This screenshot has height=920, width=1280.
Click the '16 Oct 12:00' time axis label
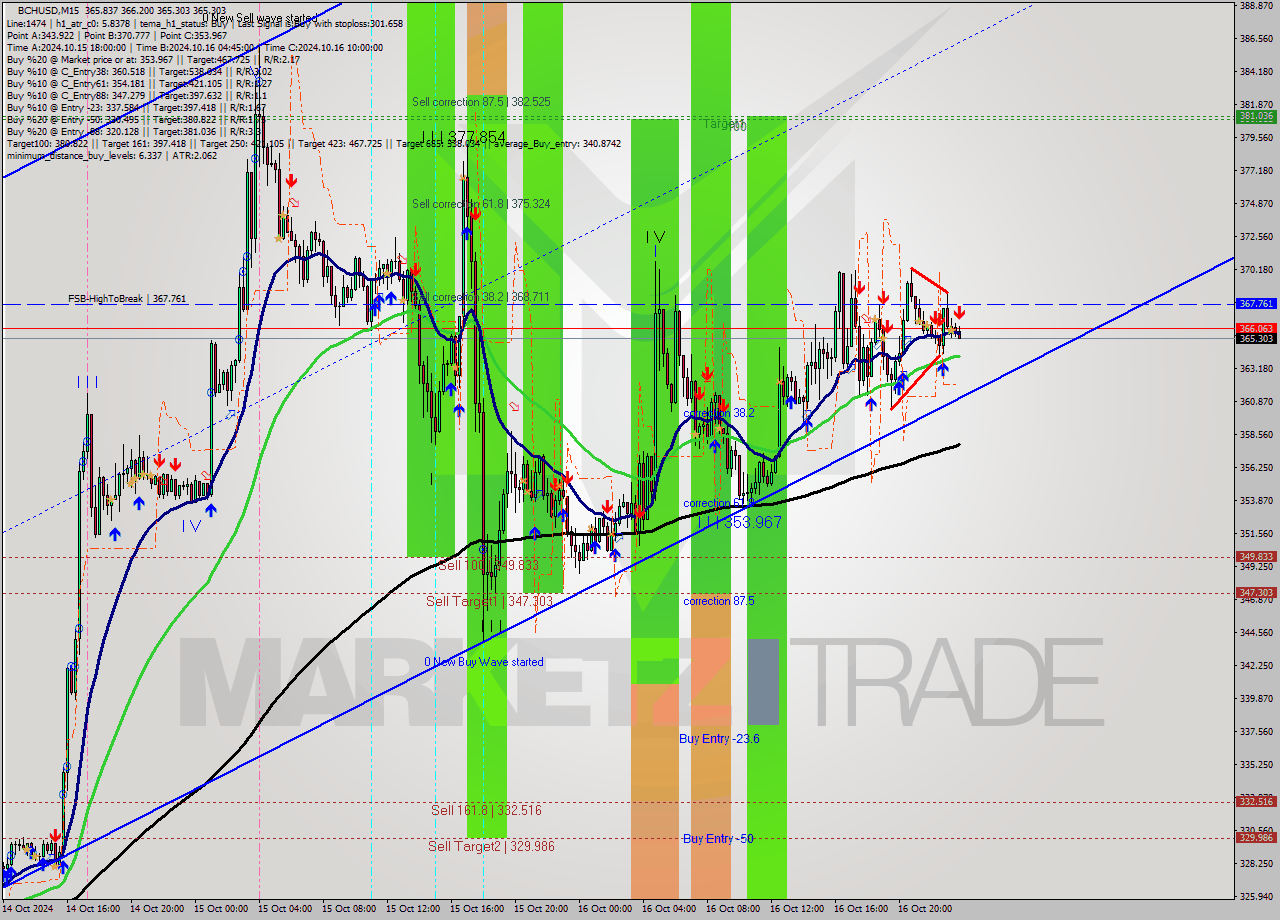tap(797, 909)
